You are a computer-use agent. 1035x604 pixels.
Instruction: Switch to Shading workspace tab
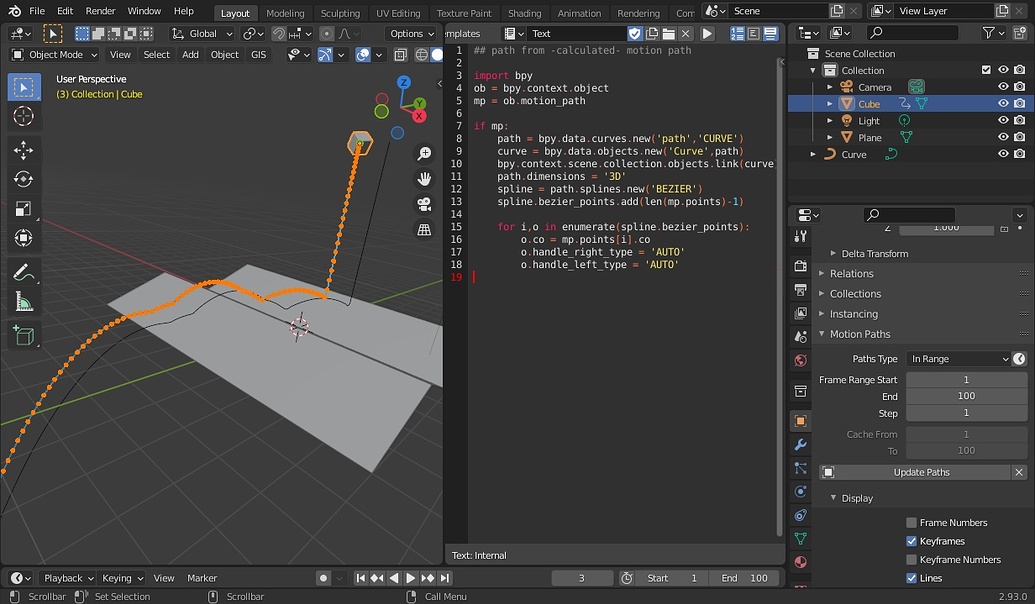point(525,13)
